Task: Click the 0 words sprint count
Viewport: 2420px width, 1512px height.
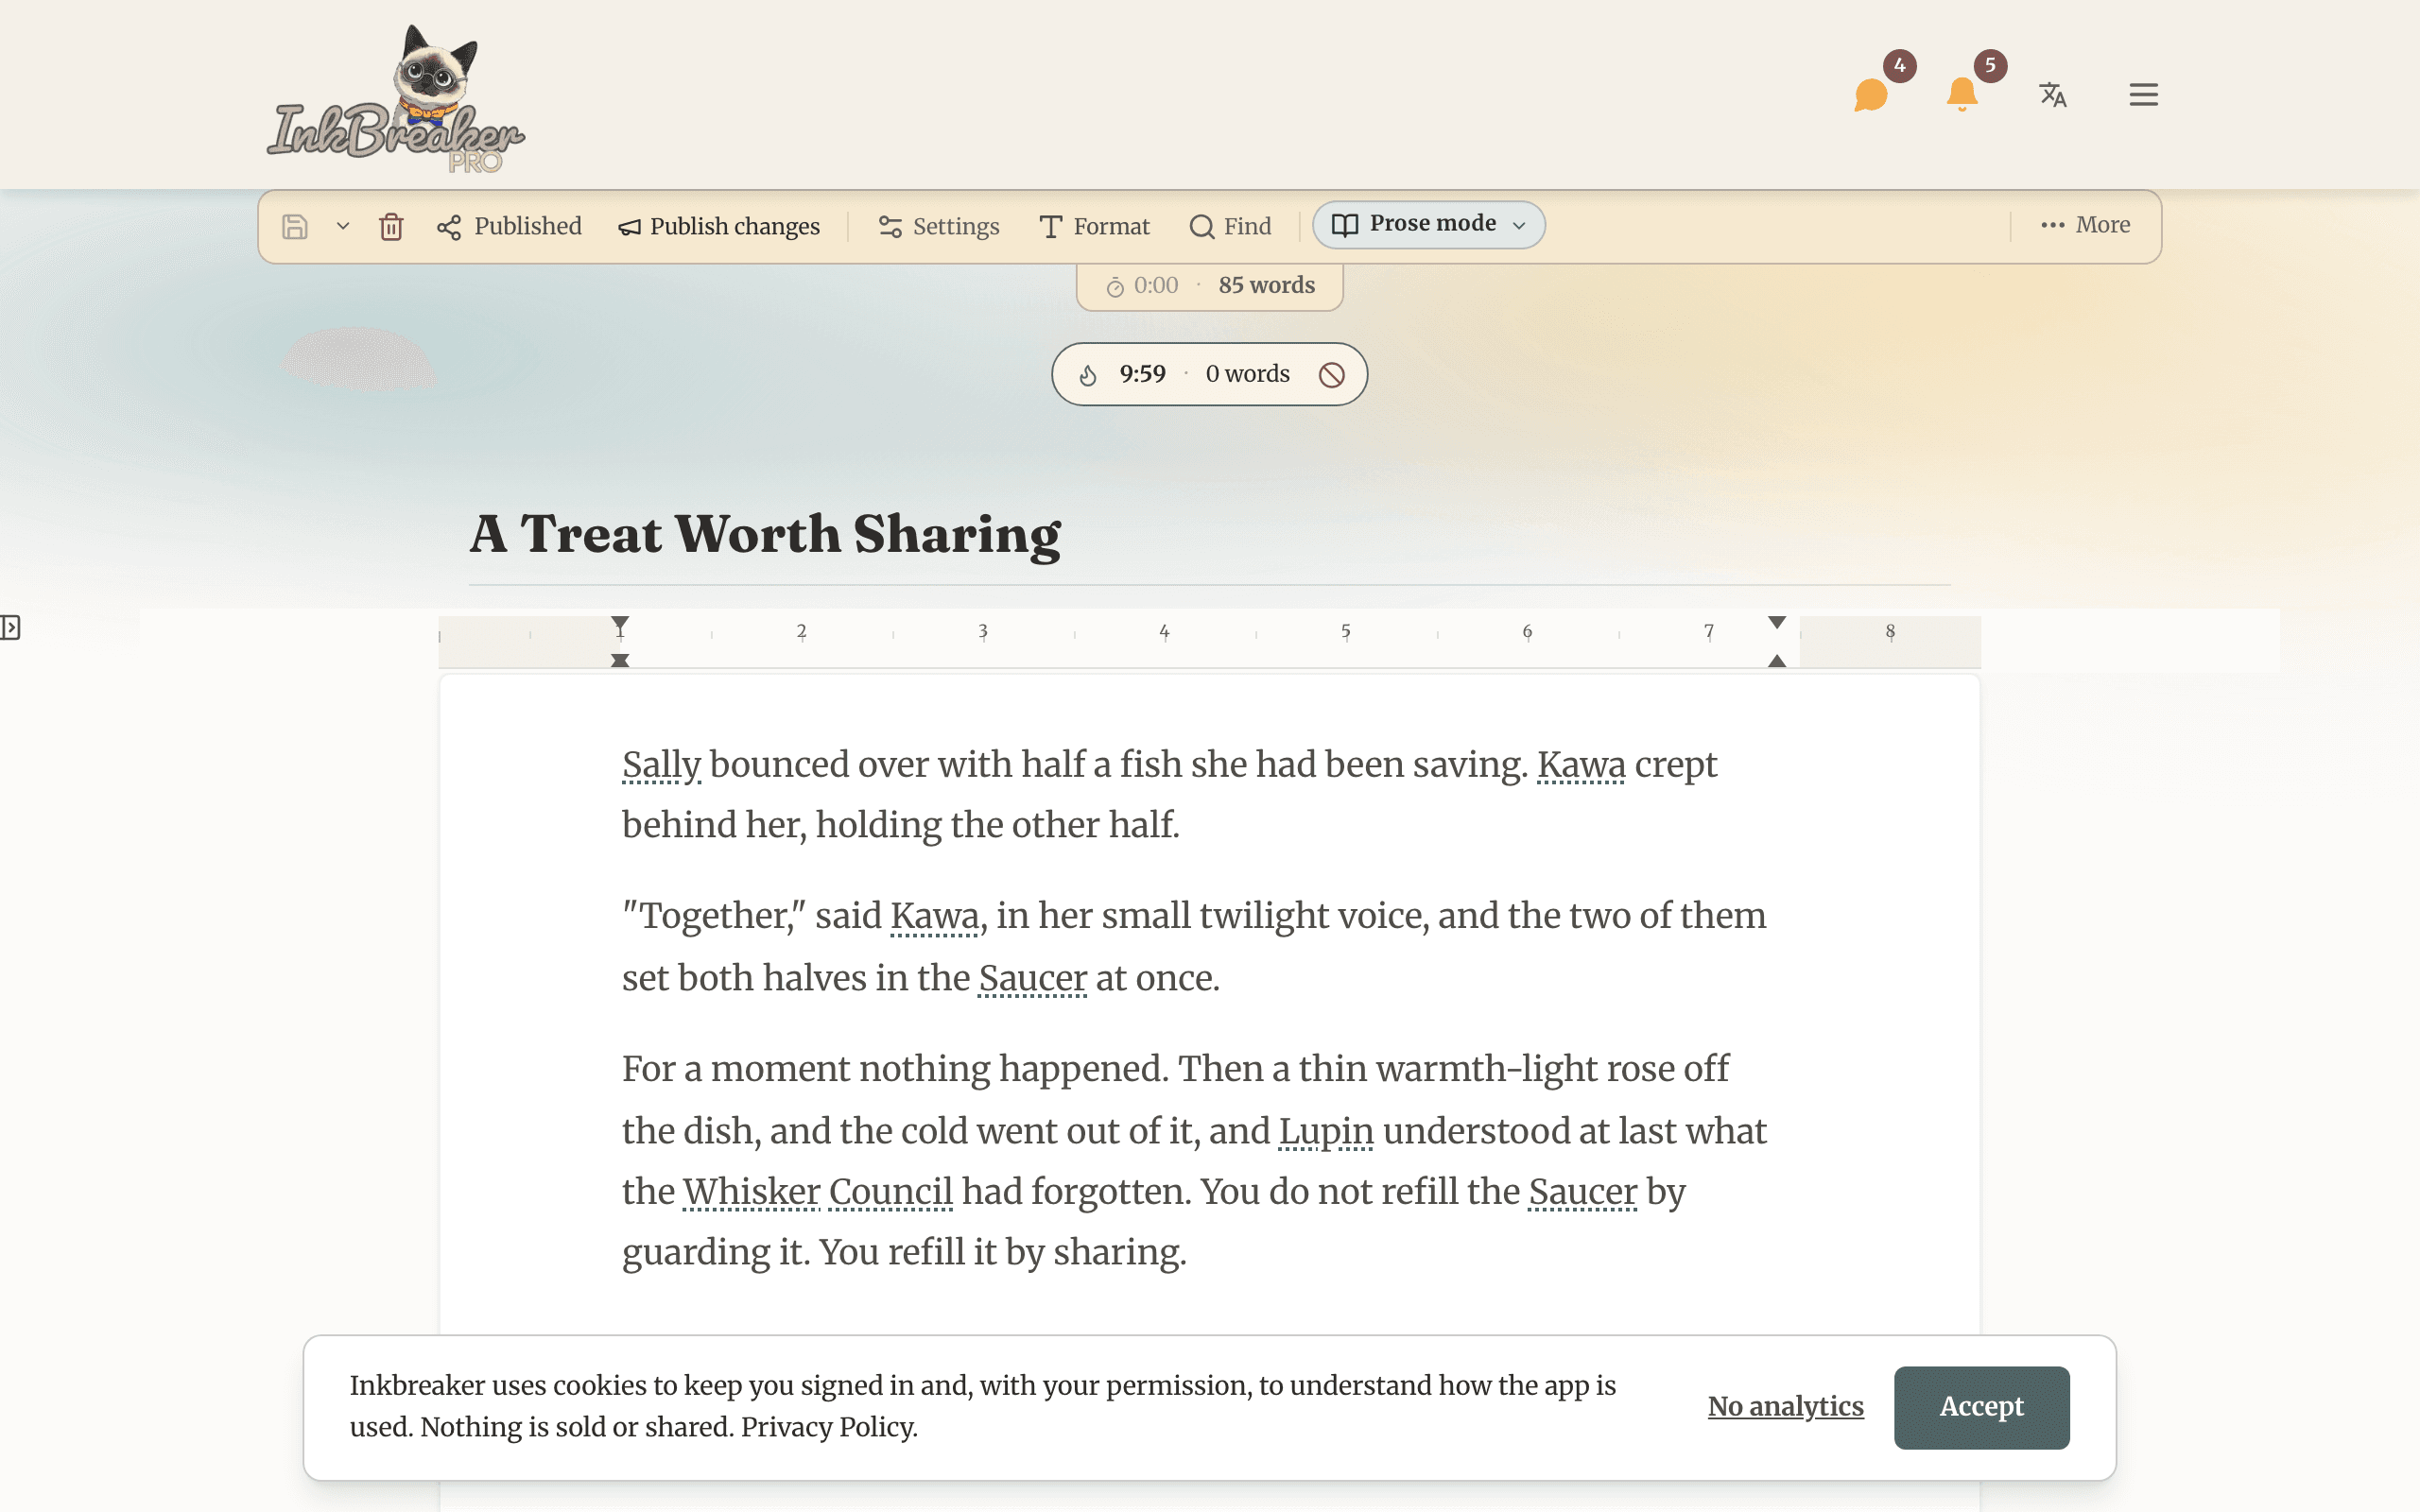Action: point(1247,374)
